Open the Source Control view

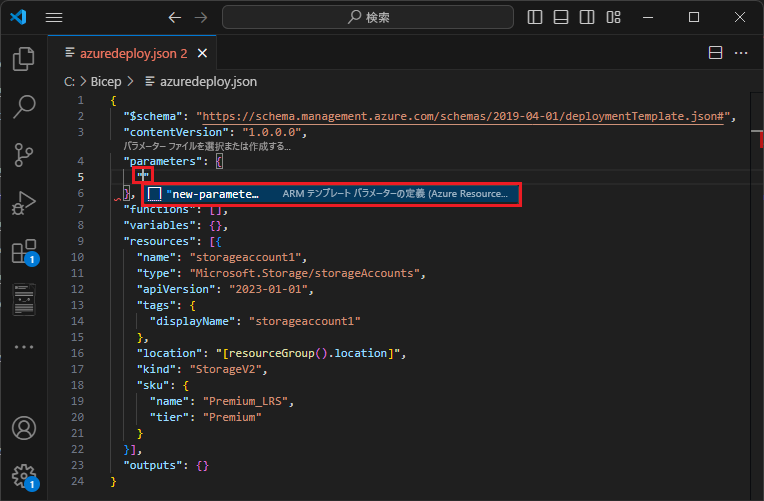point(23,155)
